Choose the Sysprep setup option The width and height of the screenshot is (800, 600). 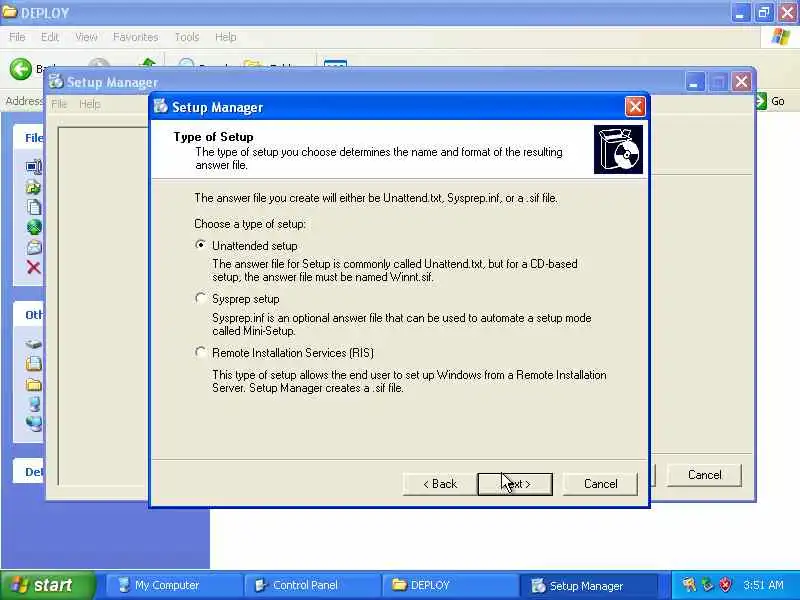point(201,298)
